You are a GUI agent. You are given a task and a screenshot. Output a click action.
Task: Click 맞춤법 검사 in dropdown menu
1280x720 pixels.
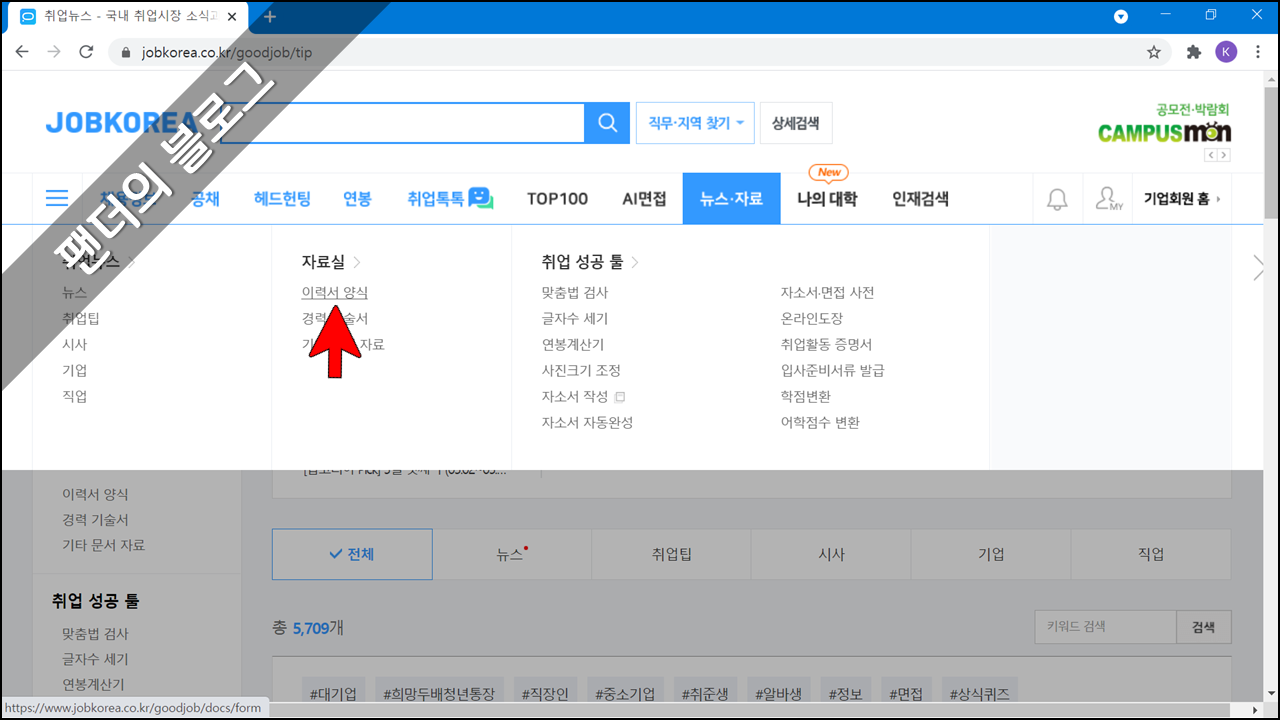575,292
